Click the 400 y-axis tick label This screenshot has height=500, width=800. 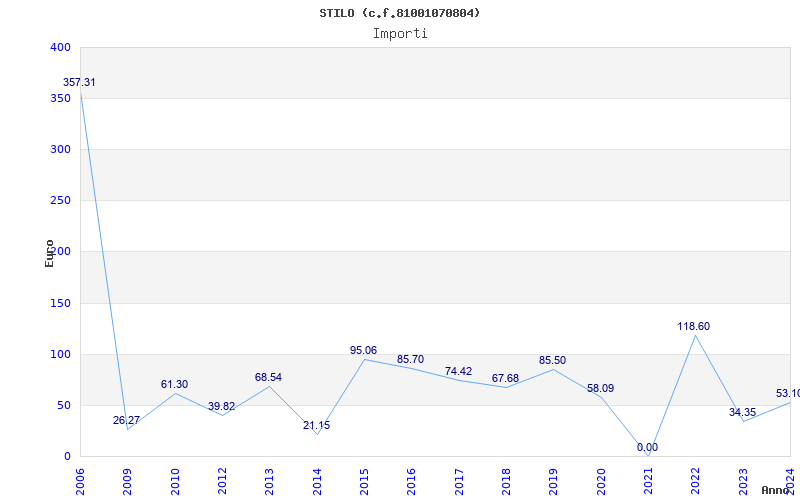60,47
